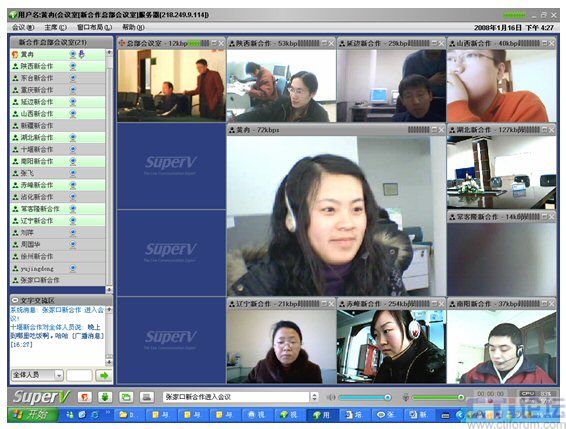Click the red person icon beside SuperV logo

point(85,397)
